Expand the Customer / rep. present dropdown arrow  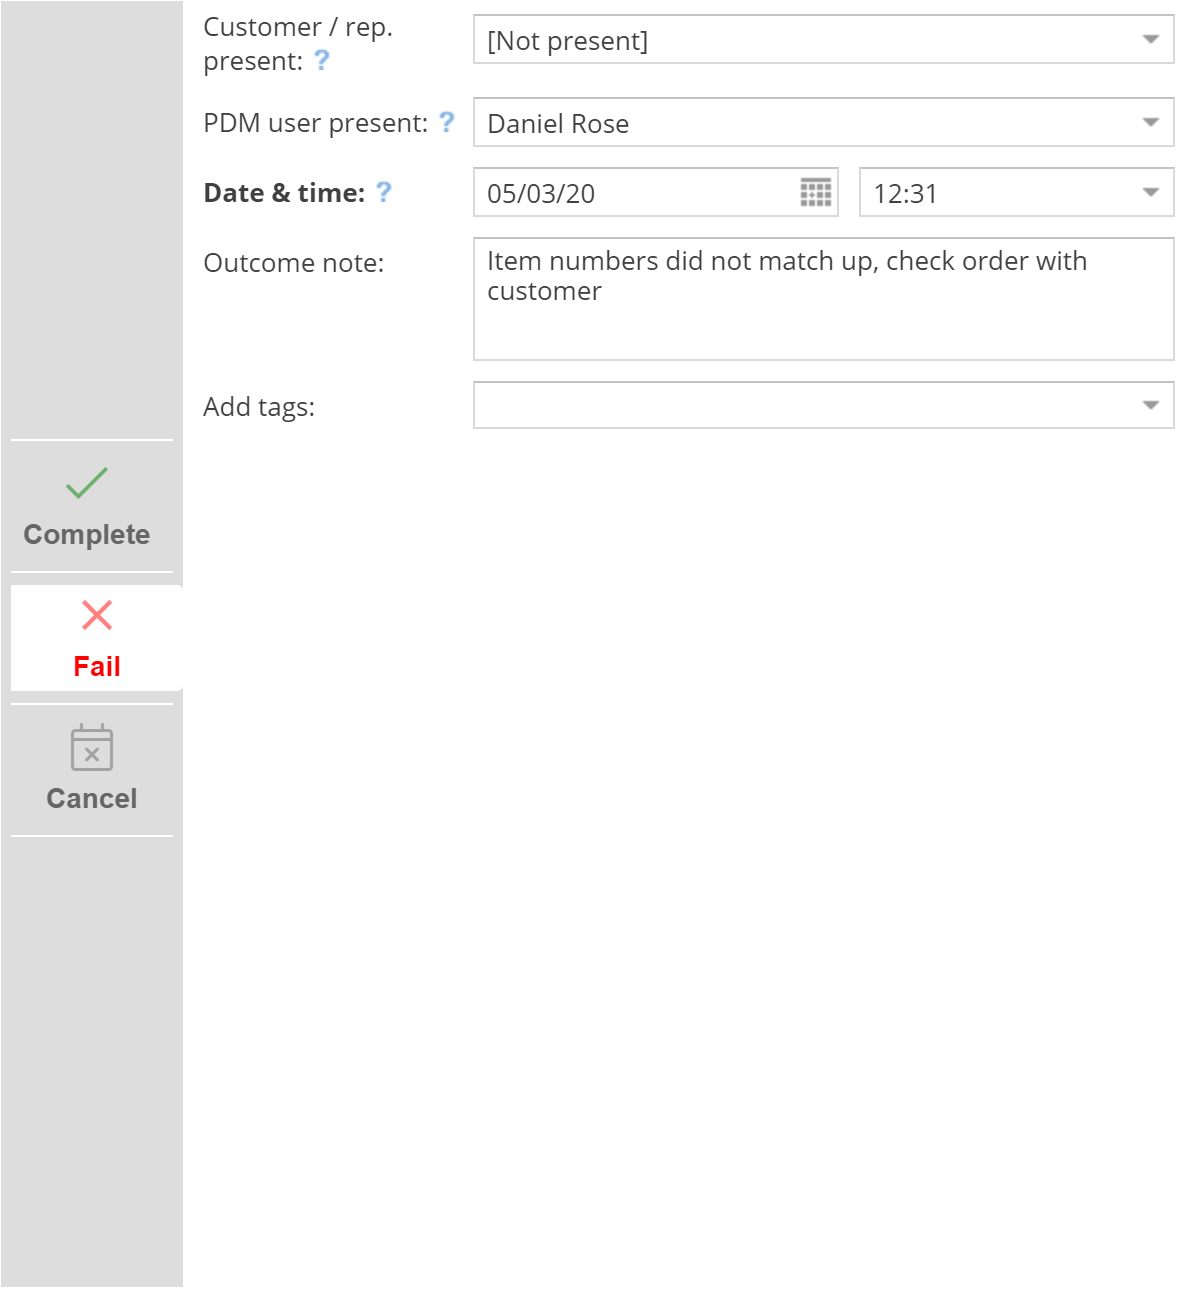(x=1151, y=40)
